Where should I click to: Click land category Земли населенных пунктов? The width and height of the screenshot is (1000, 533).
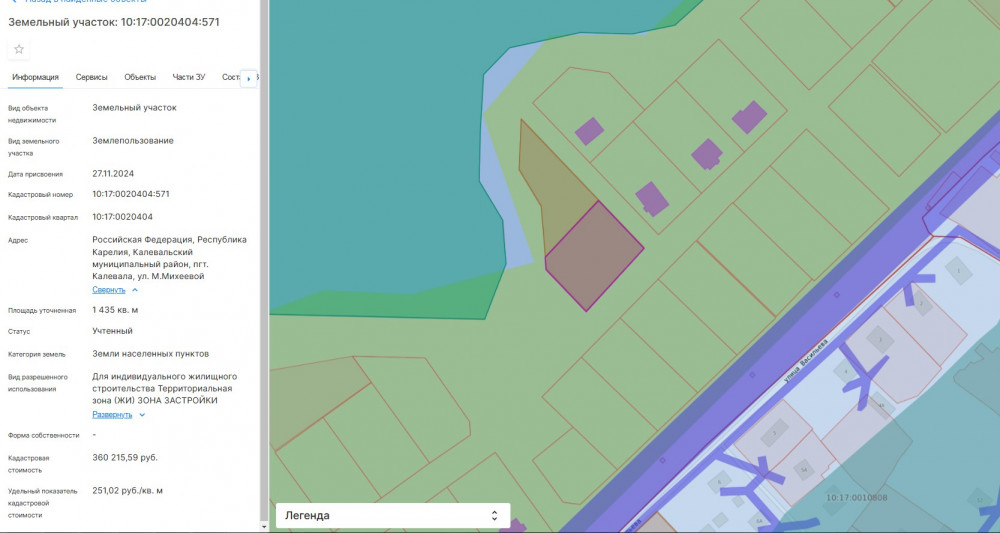click(151, 354)
